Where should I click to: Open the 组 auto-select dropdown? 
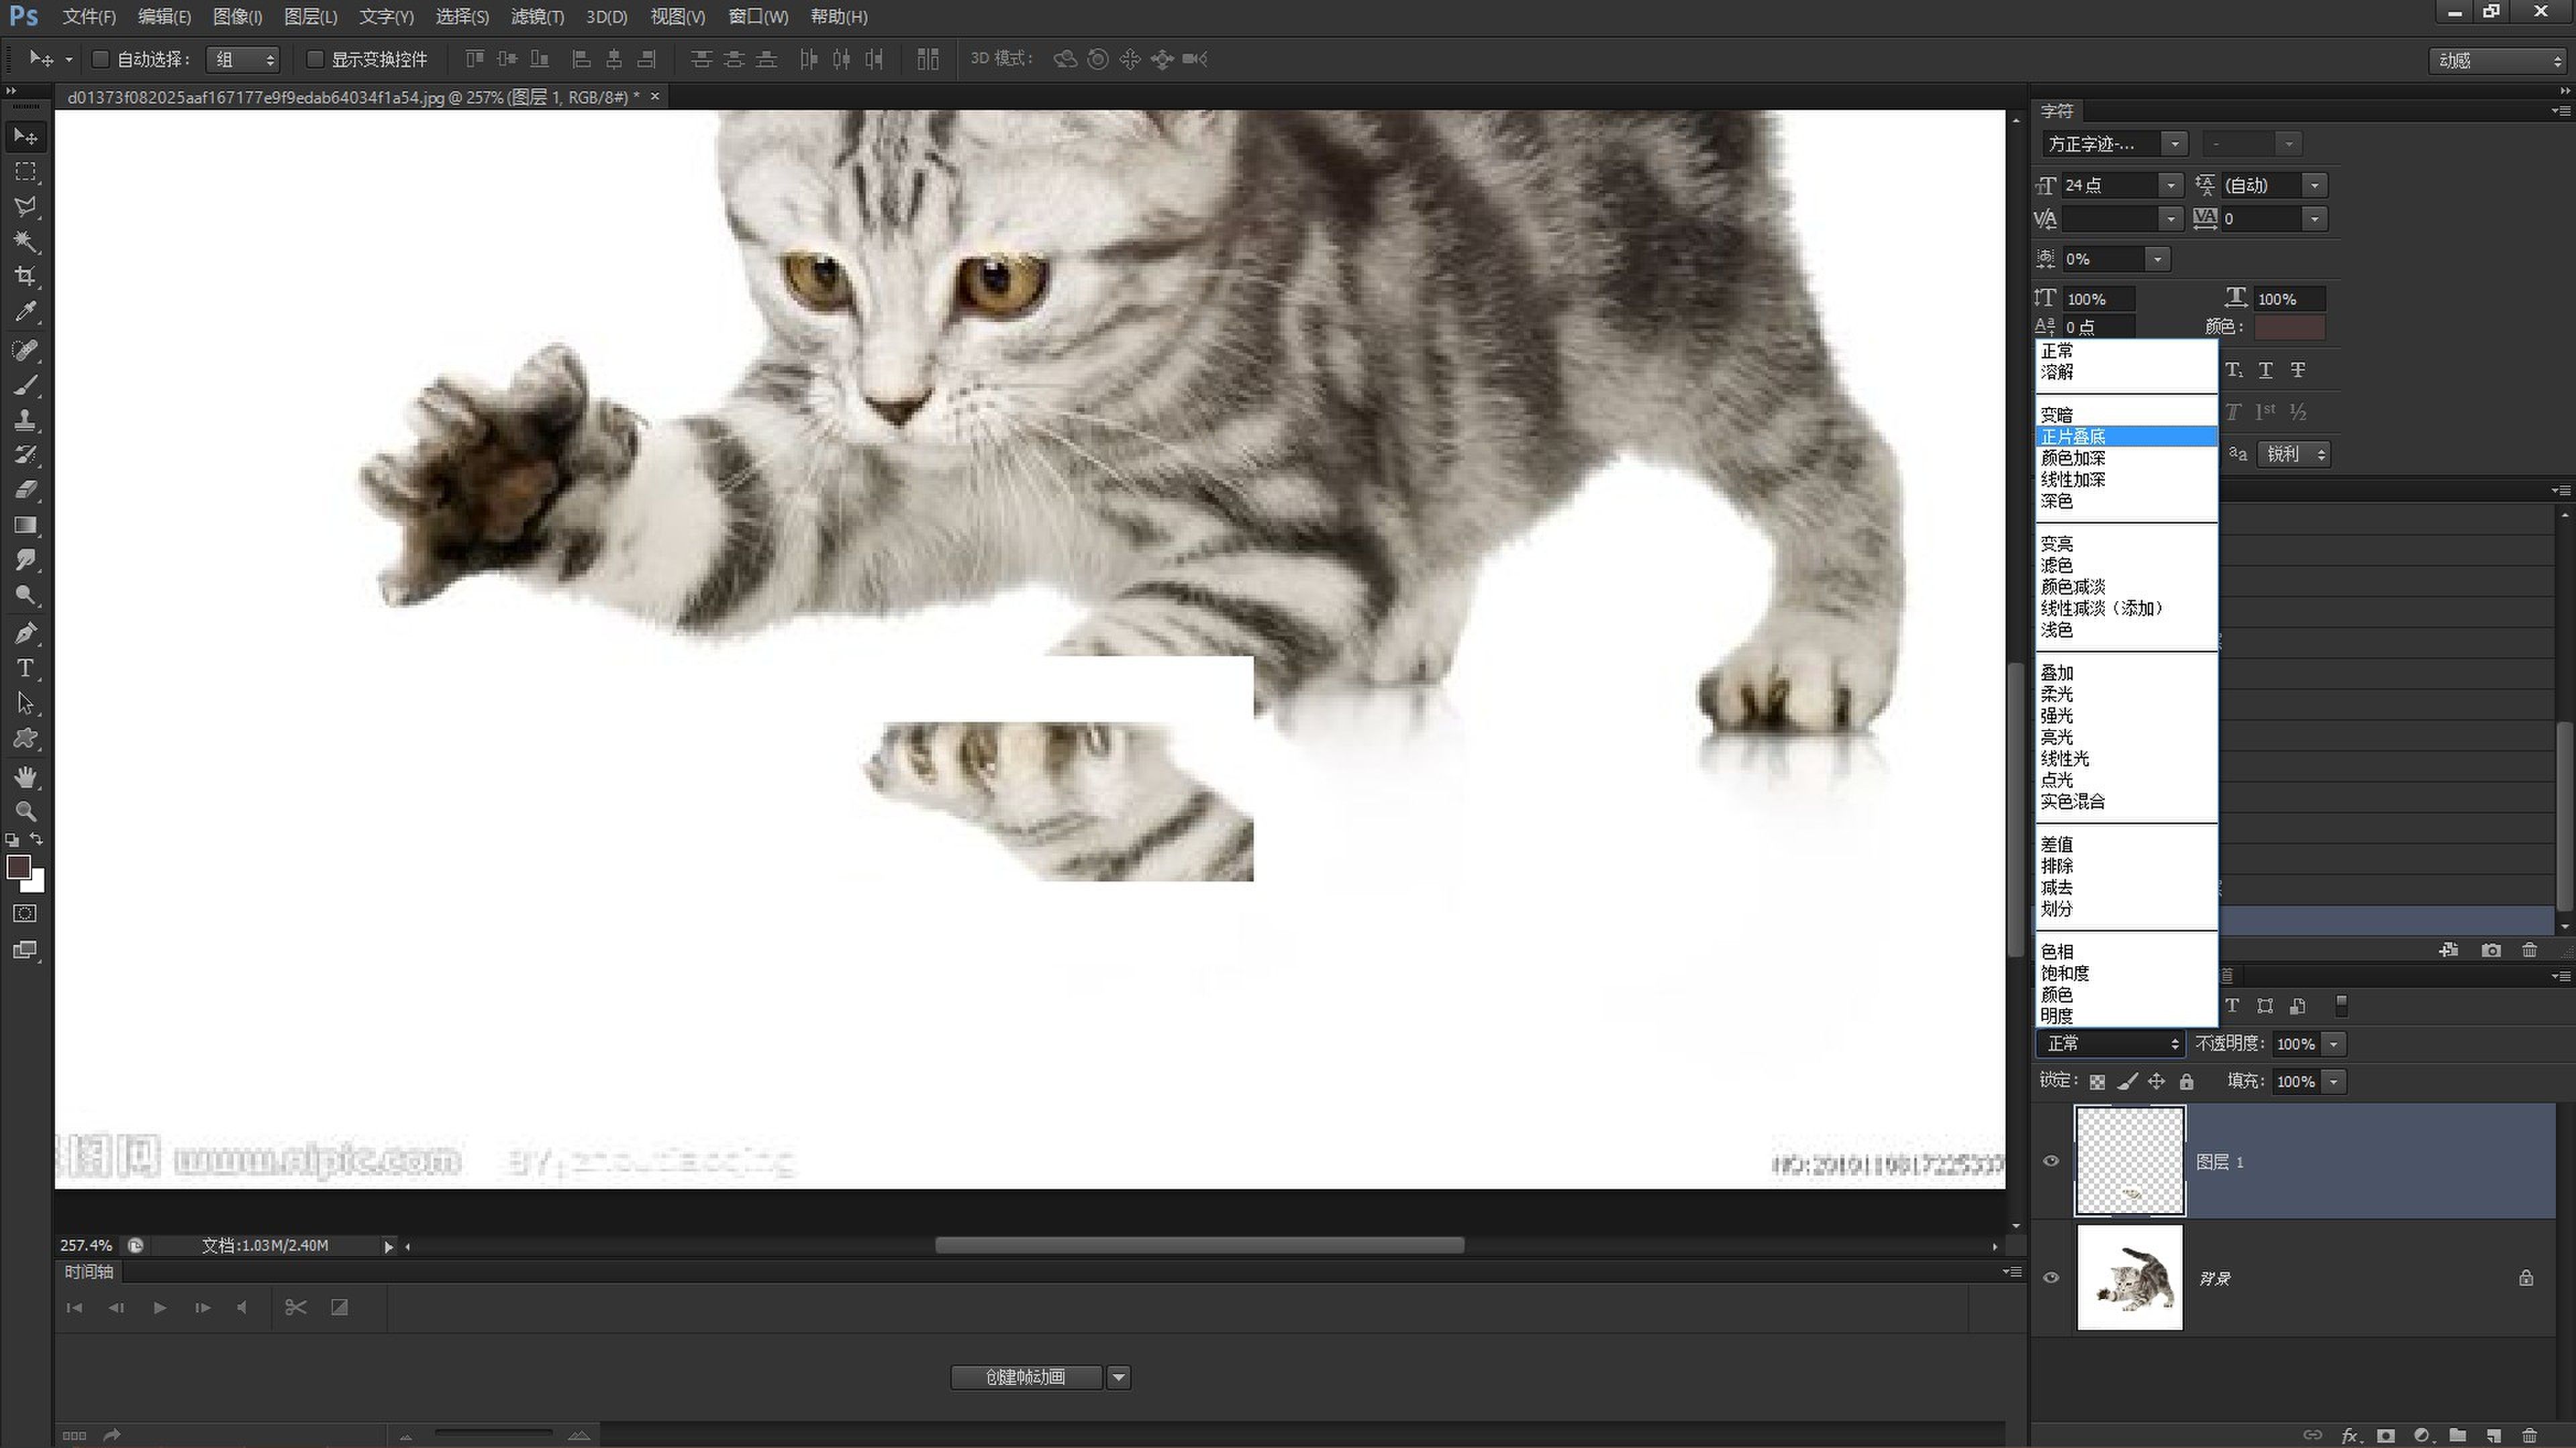pyautogui.click(x=242, y=59)
